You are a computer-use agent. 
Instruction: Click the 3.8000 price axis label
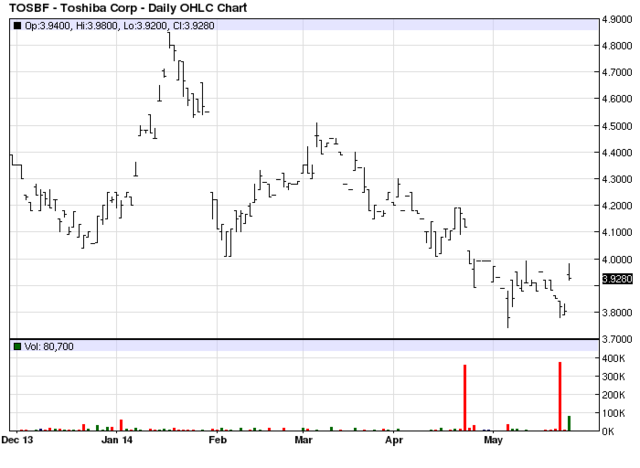(617, 312)
